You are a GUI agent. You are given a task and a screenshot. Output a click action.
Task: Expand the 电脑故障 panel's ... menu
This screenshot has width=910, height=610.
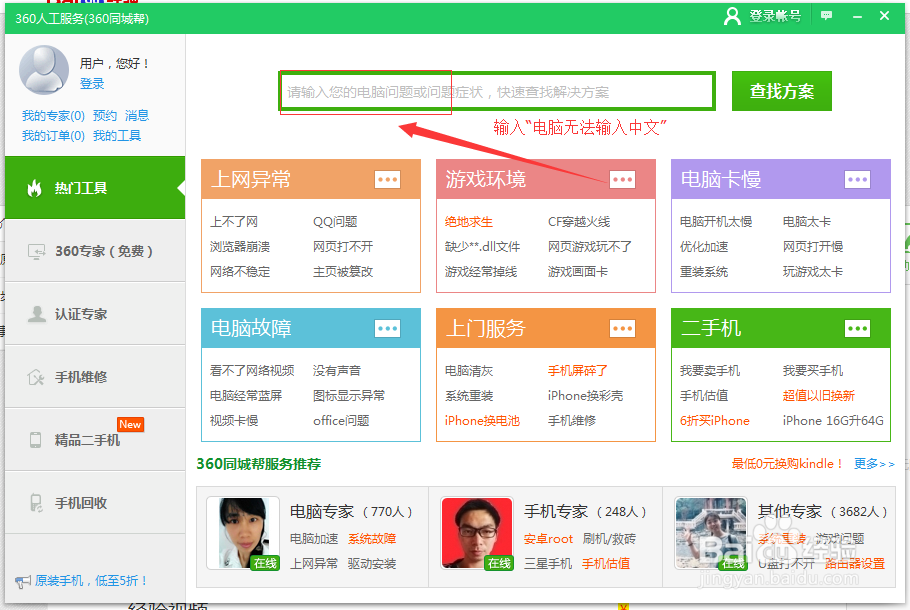[x=388, y=328]
